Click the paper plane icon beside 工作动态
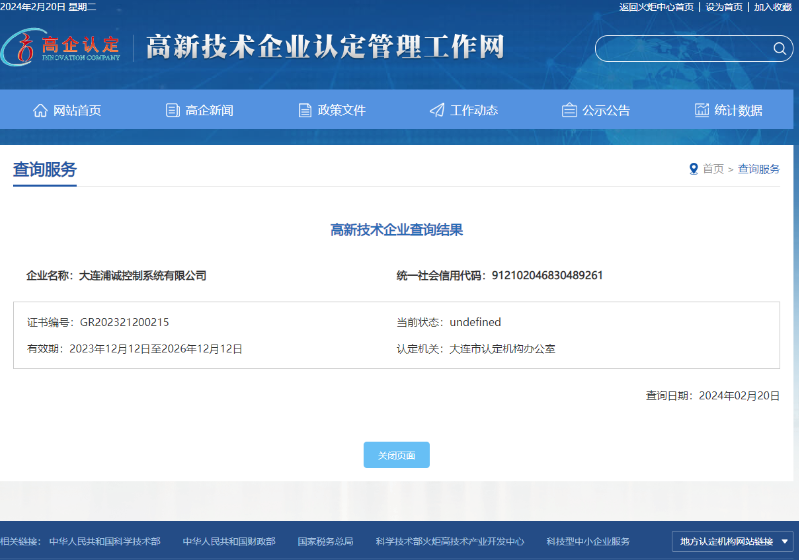Screen dimensions: 799x560 click(437, 110)
